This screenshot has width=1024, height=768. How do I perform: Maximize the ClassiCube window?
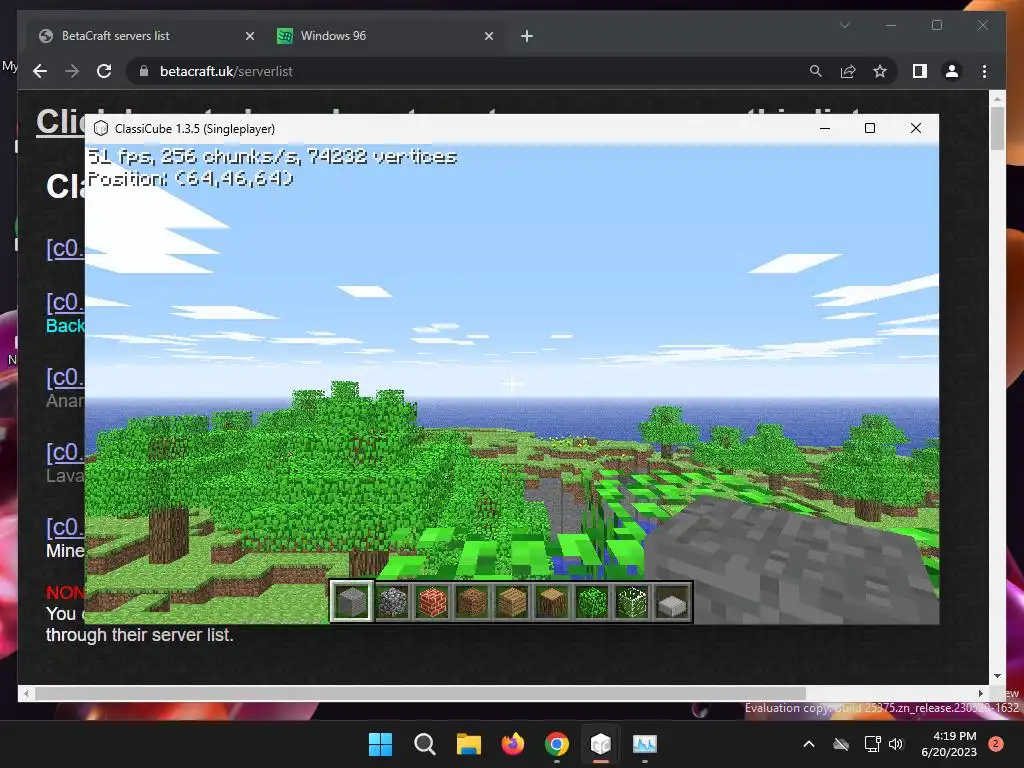[x=870, y=129]
